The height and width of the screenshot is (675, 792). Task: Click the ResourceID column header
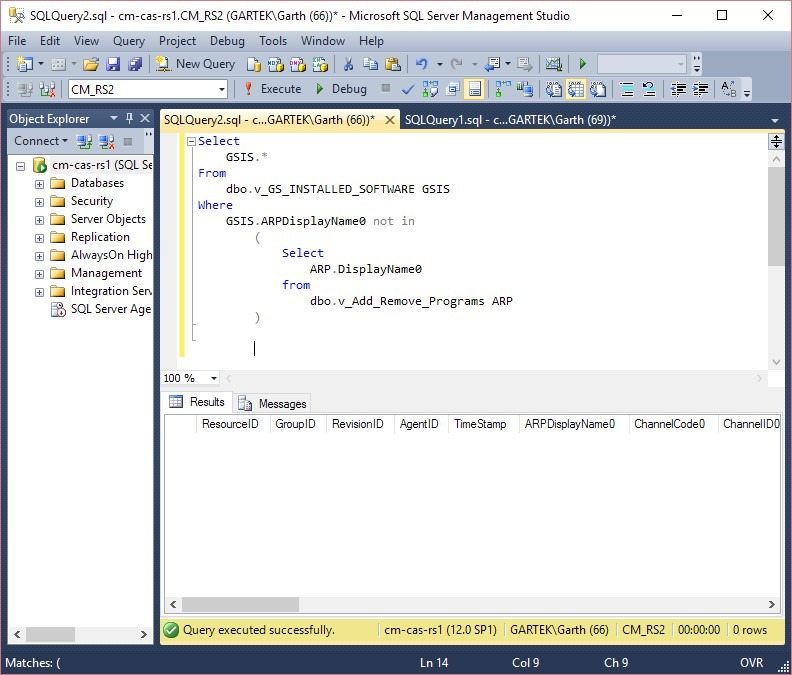(233, 424)
